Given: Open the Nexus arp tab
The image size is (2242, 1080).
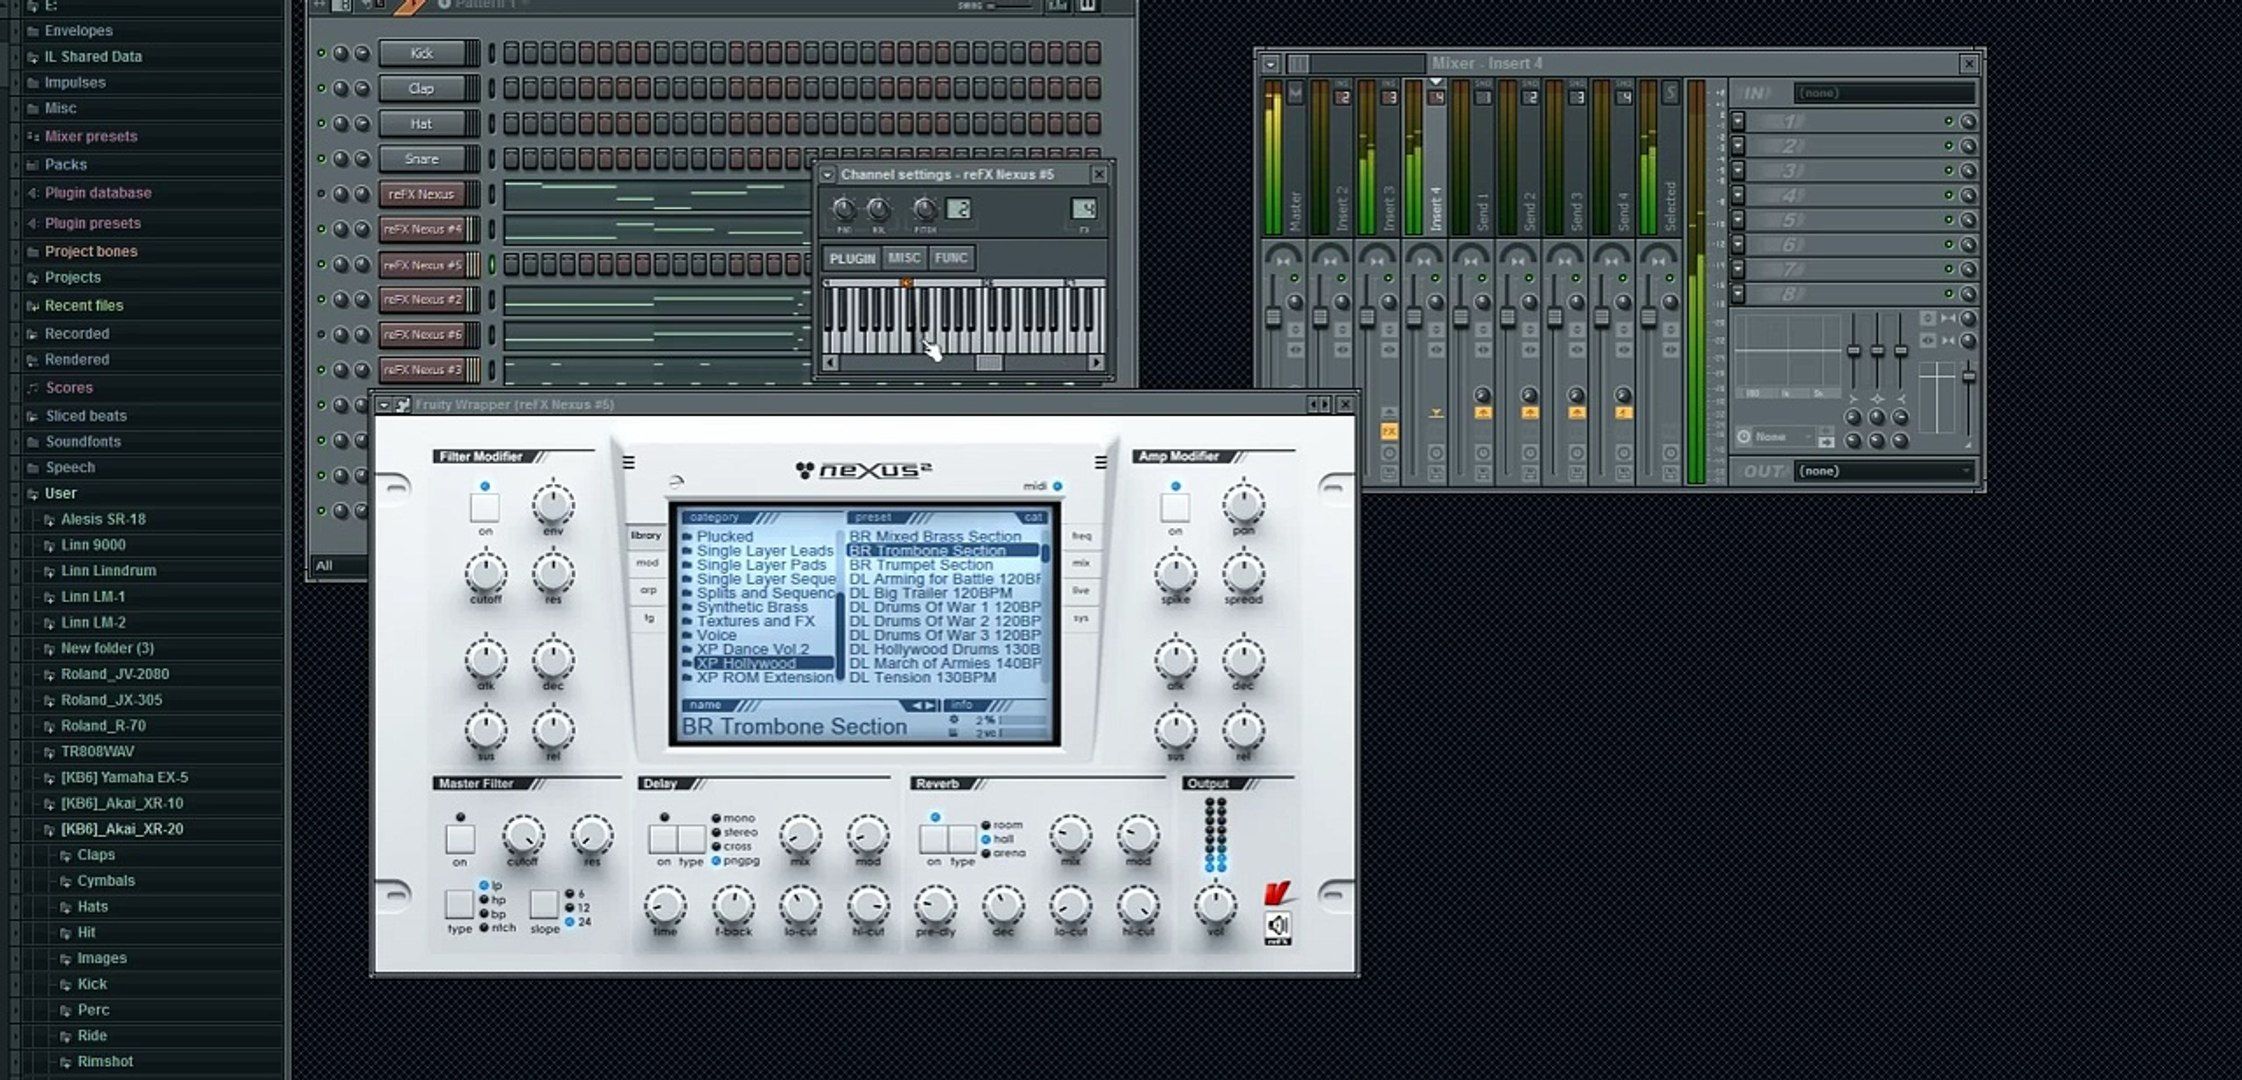Looking at the screenshot, I should click(x=648, y=590).
